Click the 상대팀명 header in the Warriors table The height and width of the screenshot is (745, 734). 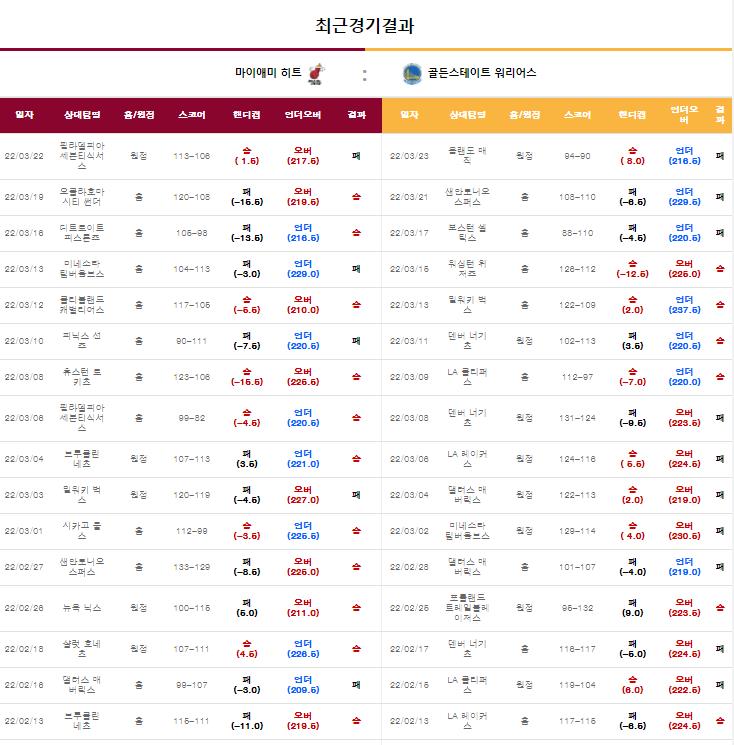467,115
